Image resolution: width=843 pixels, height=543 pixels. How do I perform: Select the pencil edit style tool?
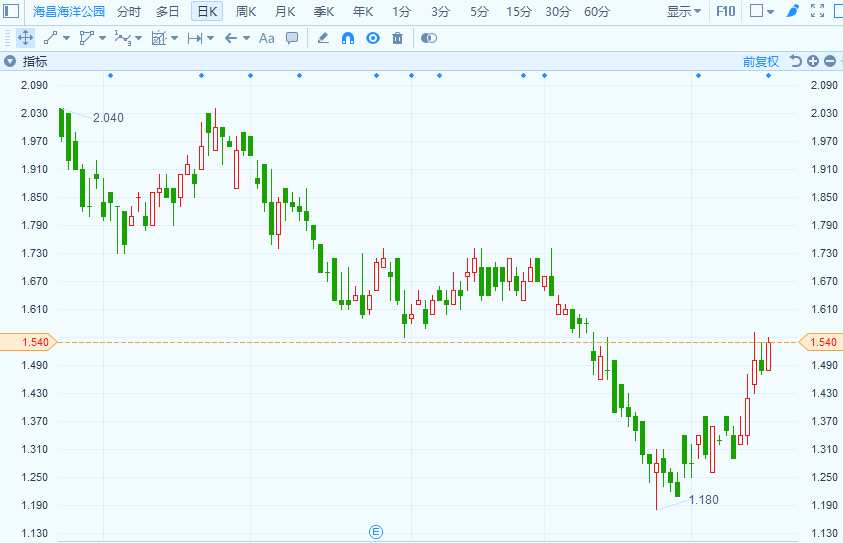click(323, 38)
